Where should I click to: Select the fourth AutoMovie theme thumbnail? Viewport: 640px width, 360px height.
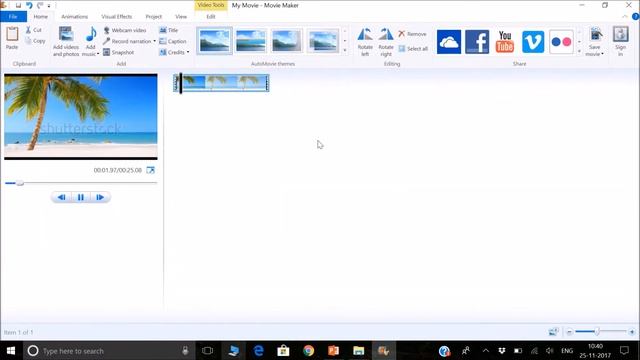(x=323, y=41)
